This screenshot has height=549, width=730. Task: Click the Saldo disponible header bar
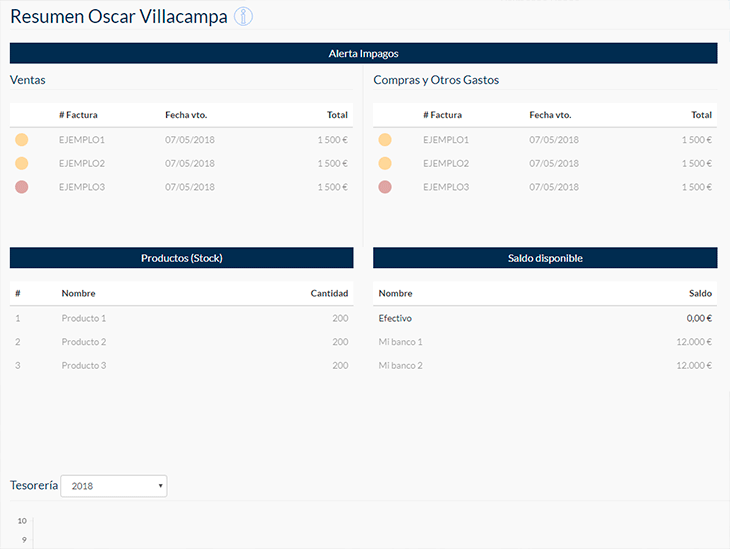(x=545, y=258)
